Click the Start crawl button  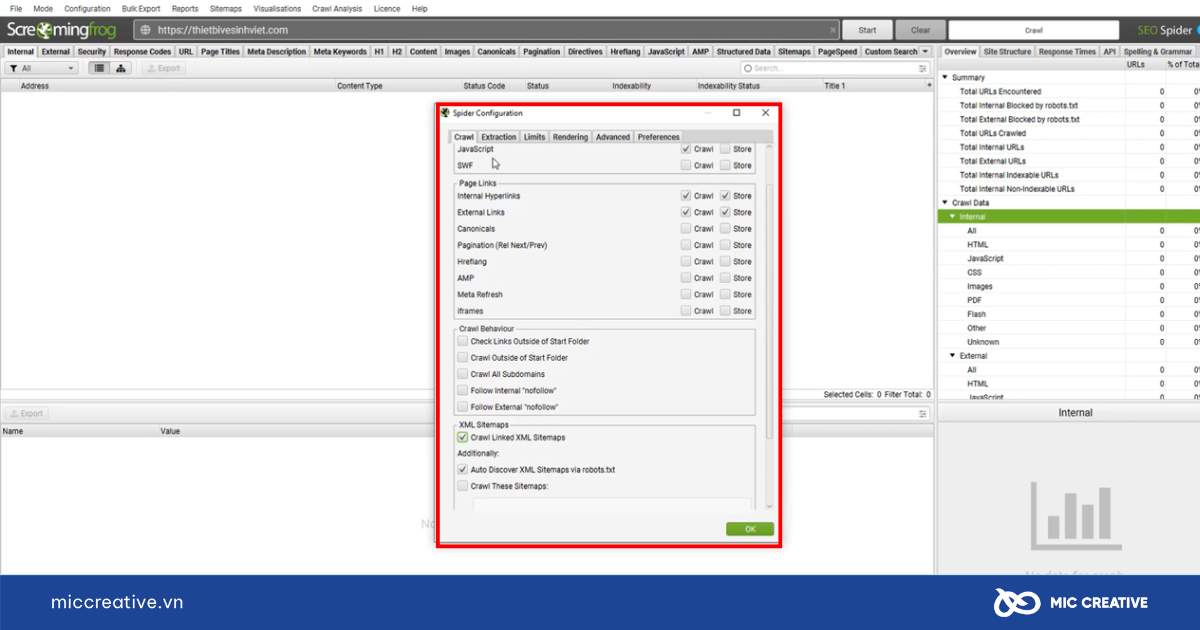[867, 30]
